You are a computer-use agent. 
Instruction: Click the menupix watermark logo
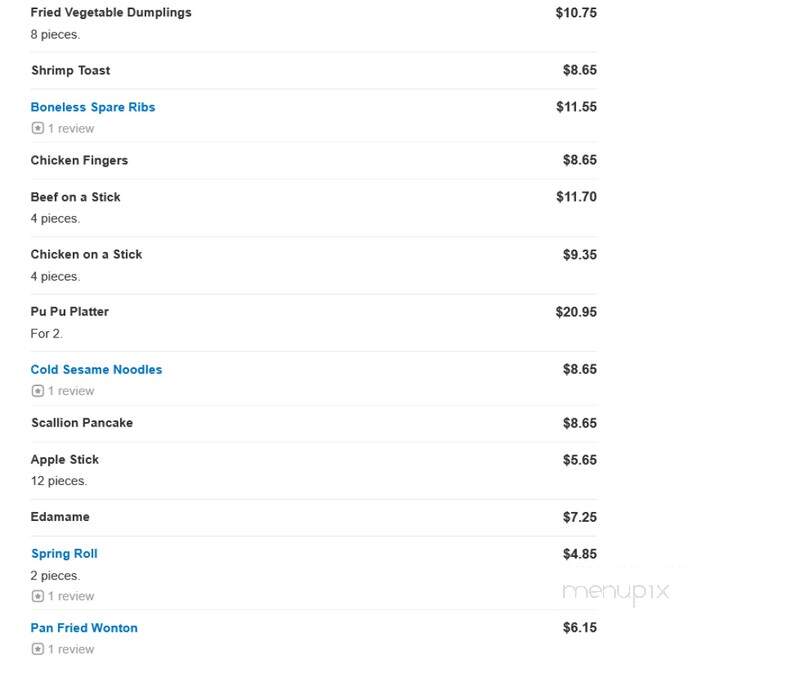click(x=616, y=592)
